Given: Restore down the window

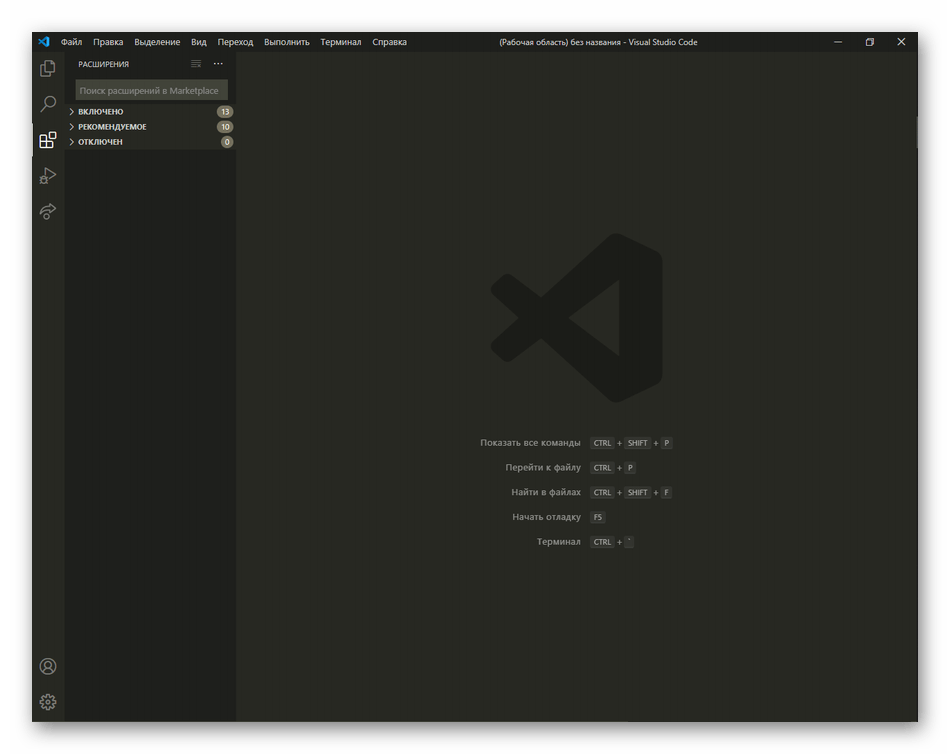Looking at the screenshot, I should tap(869, 42).
